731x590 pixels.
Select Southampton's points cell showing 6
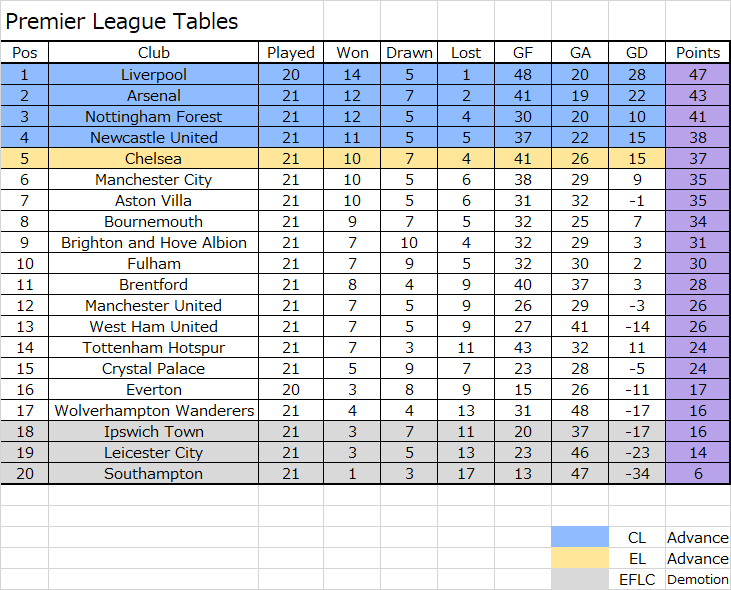pyautogui.click(x=697, y=473)
